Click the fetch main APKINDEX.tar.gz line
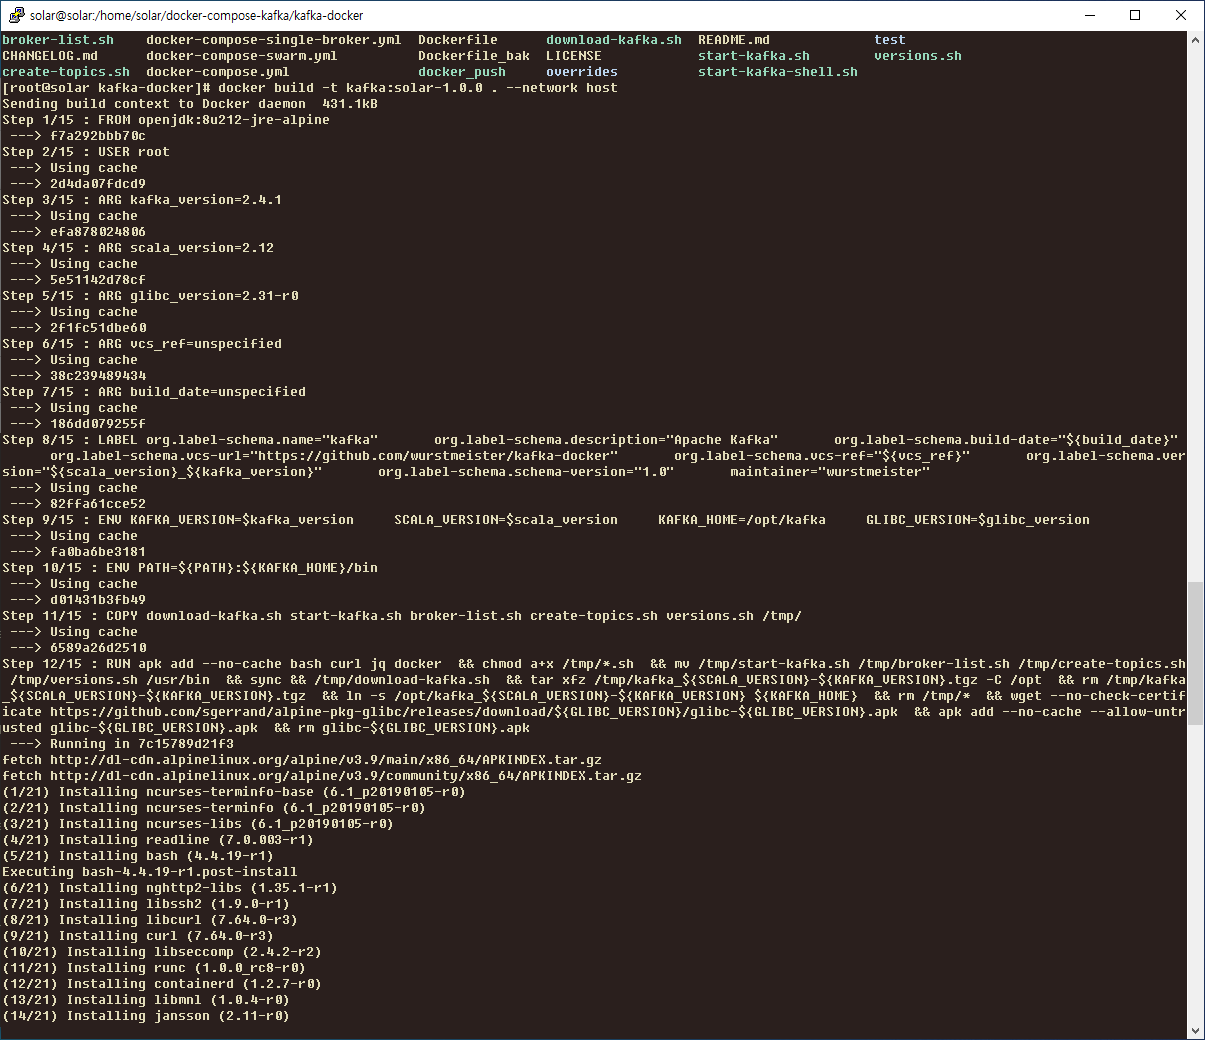The height and width of the screenshot is (1040, 1205). point(302,760)
